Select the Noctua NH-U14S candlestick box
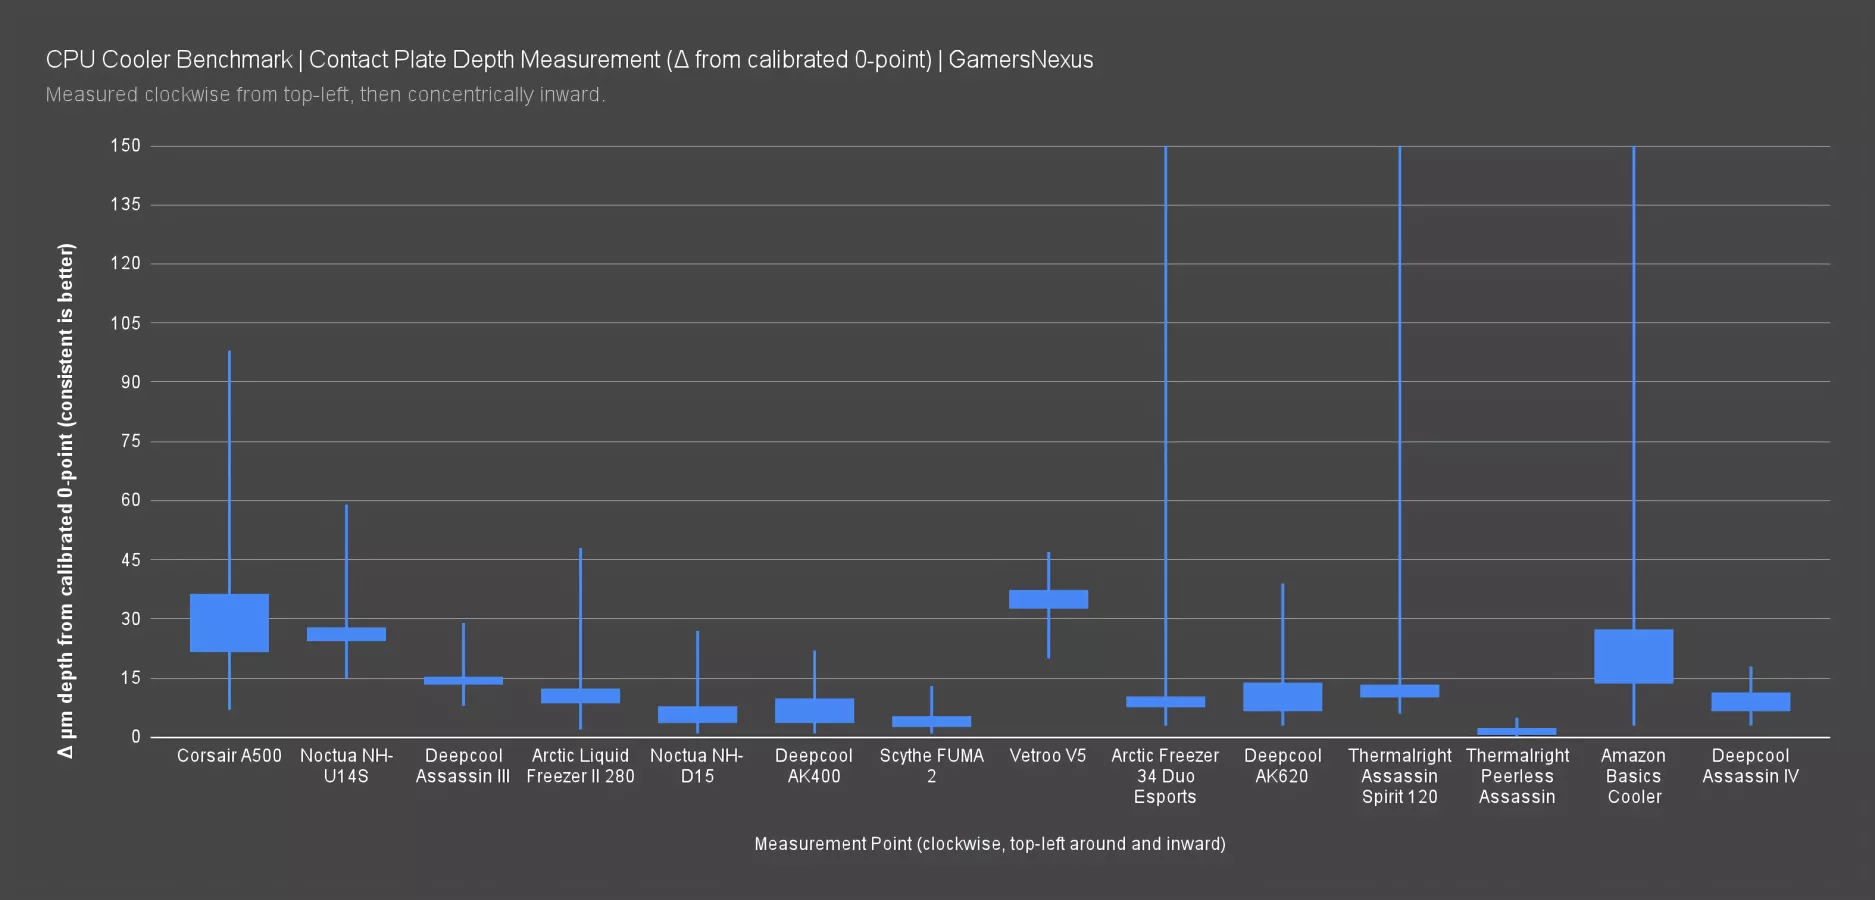1875x900 pixels. coord(346,634)
